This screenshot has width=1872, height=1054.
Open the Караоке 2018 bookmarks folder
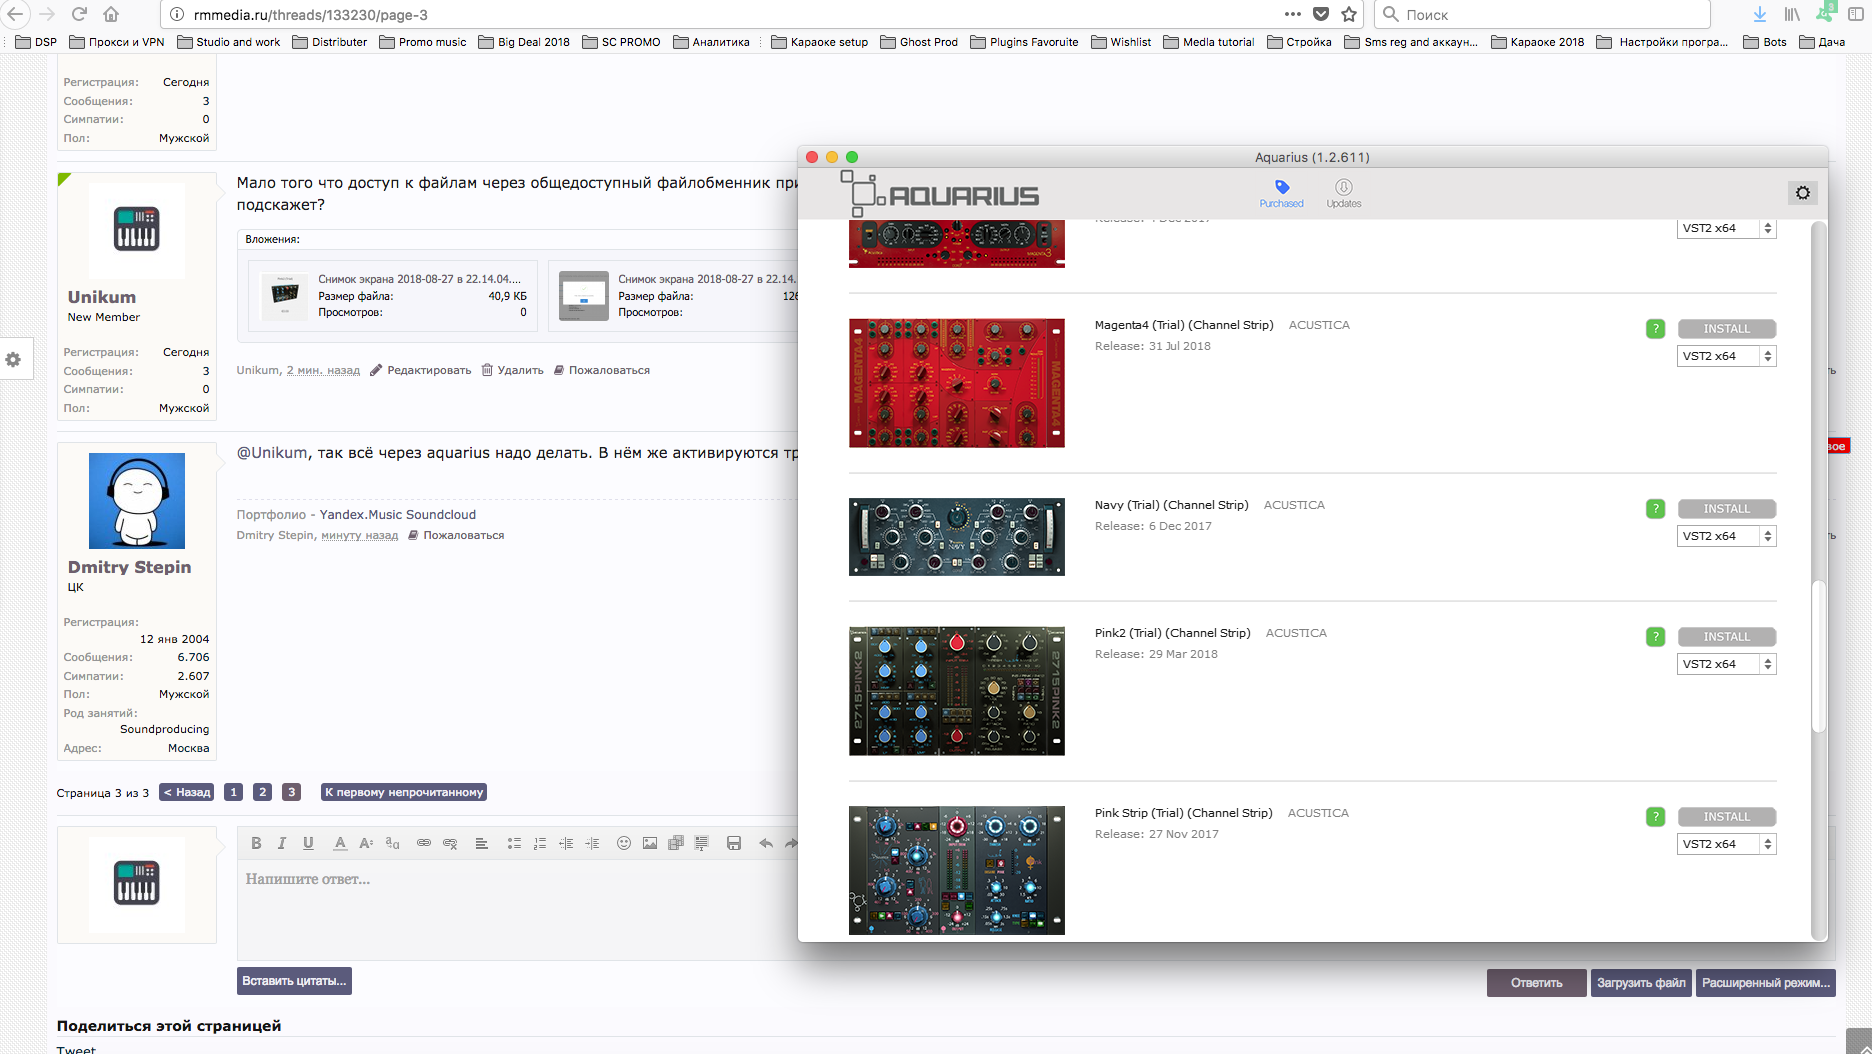click(1538, 42)
